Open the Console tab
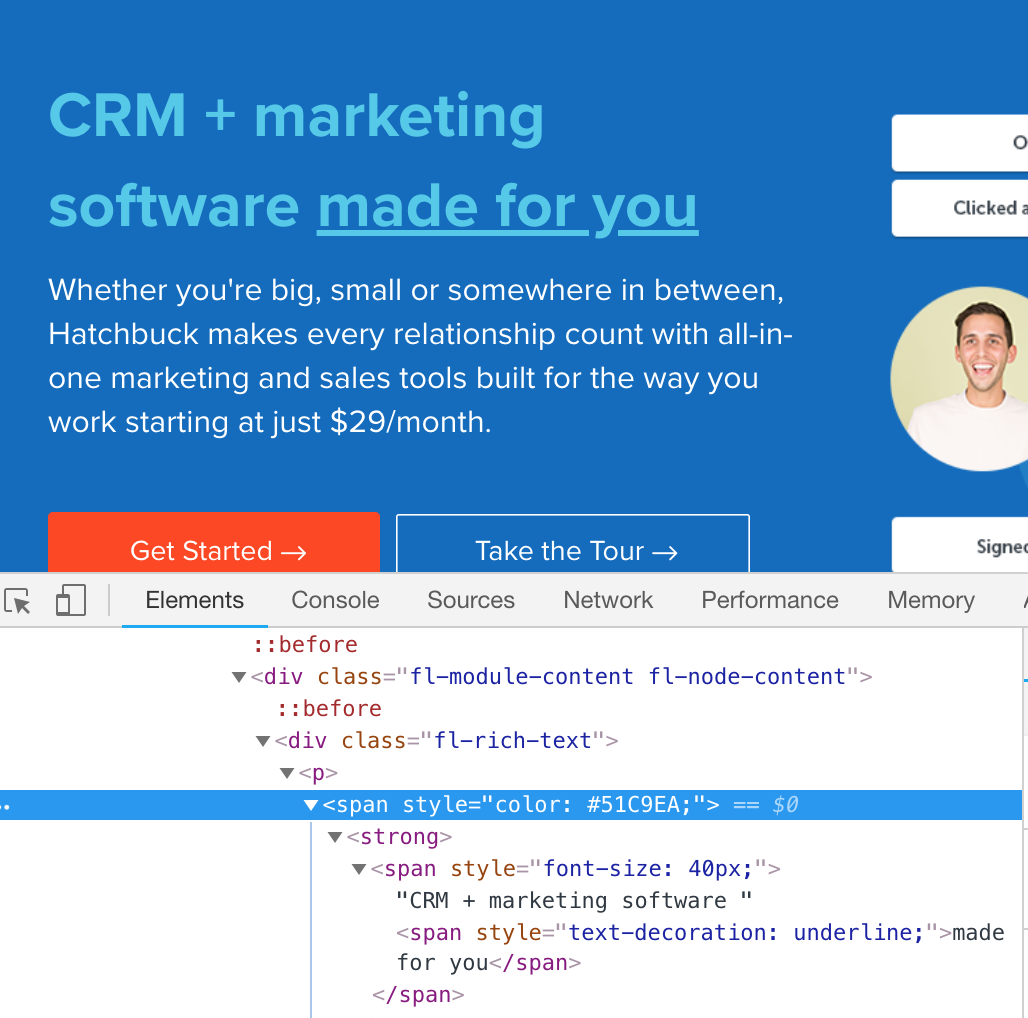The height and width of the screenshot is (1018, 1028). pyautogui.click(x=335, y=600)
